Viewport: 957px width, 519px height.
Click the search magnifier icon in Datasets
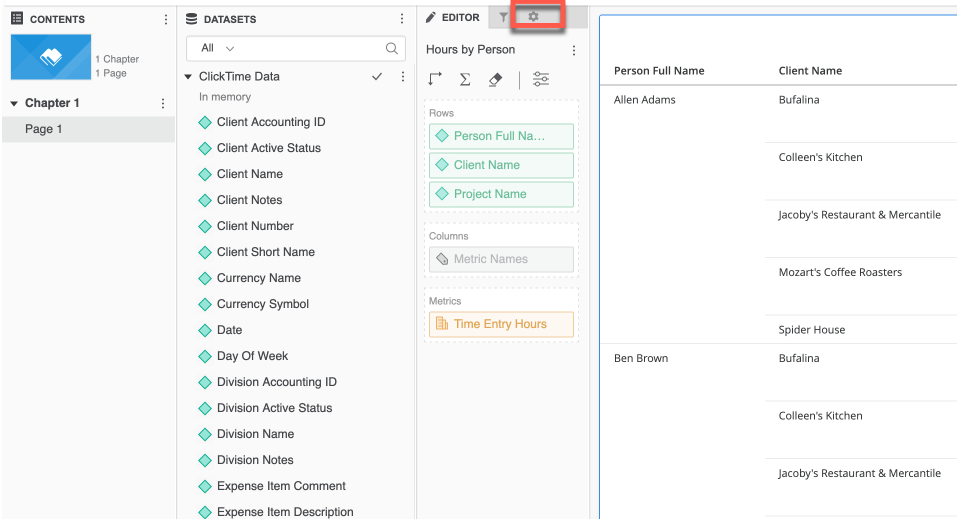392,48
